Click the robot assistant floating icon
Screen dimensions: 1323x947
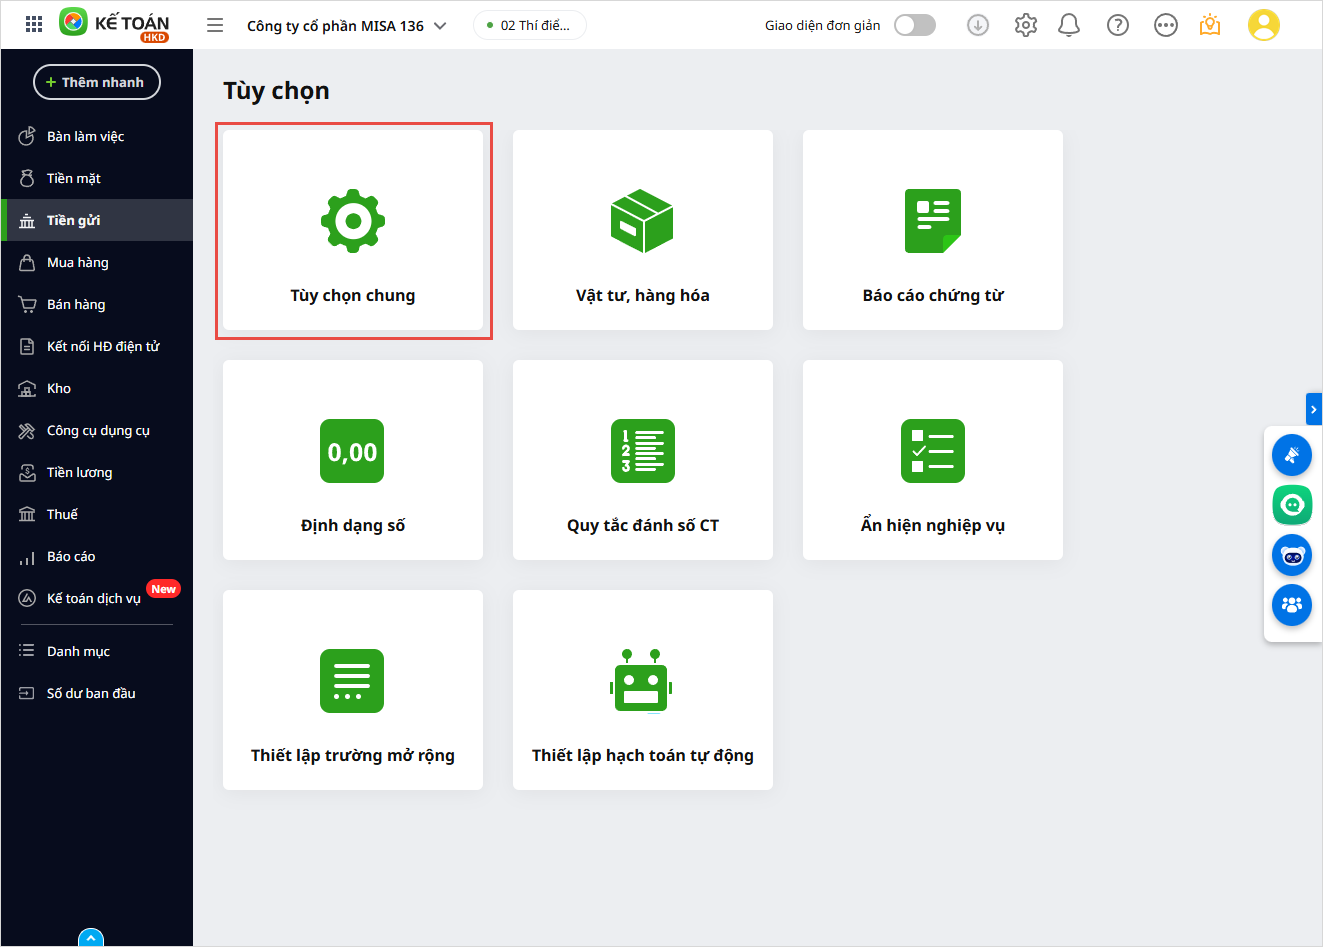pos(1291,555)
